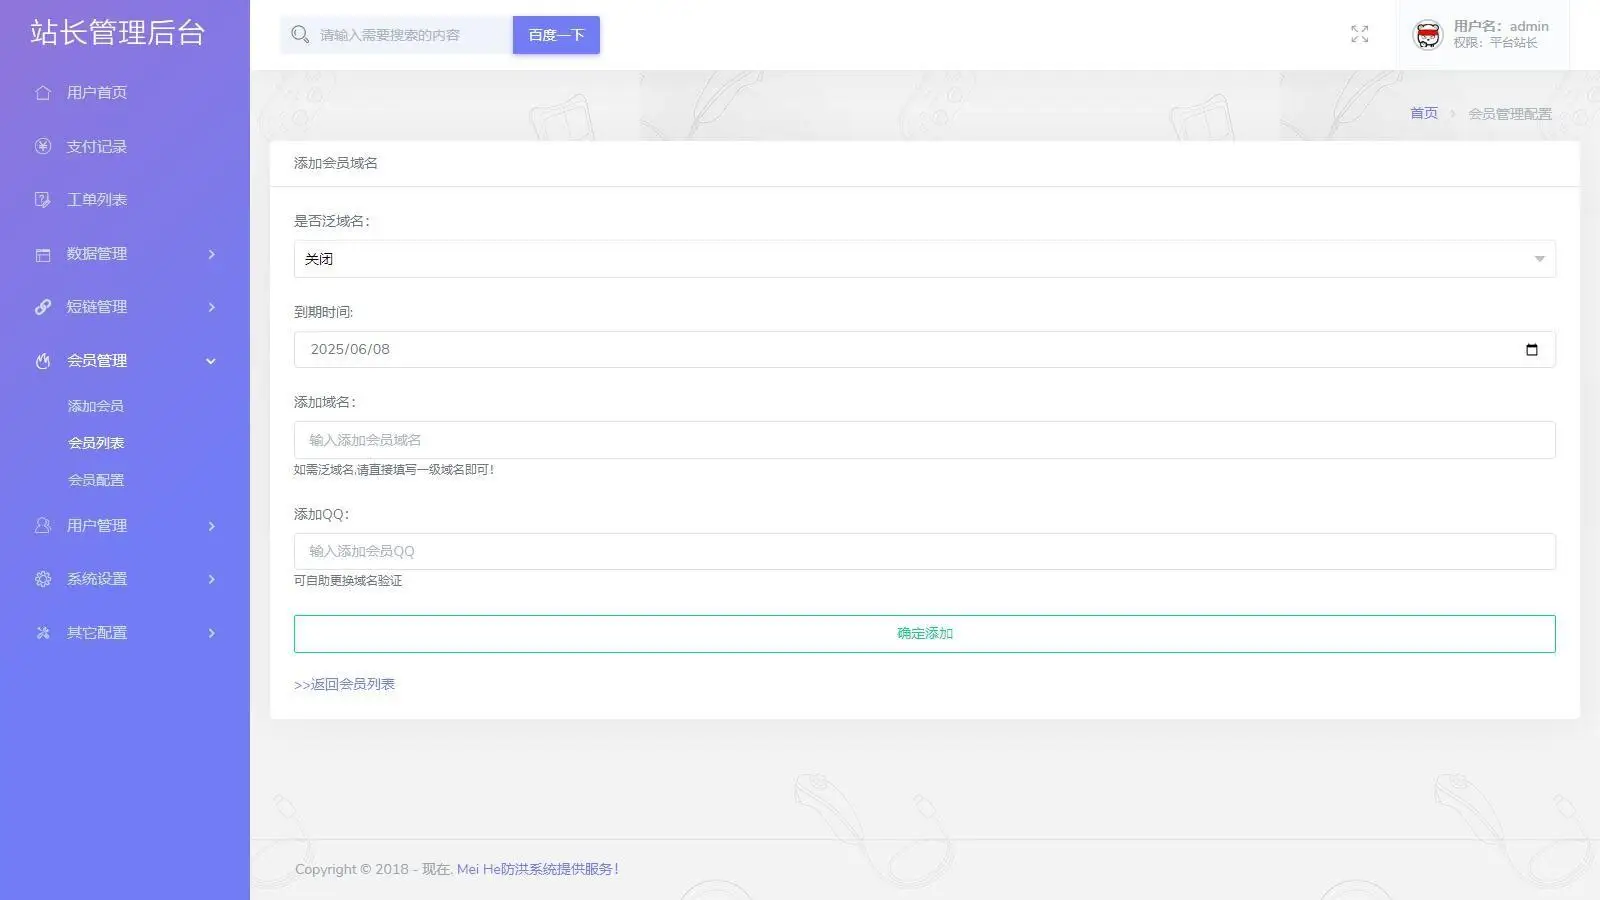Collapse the 会员管理 menu chevron
Screen dimensions: 1600x900
[211, 361]
